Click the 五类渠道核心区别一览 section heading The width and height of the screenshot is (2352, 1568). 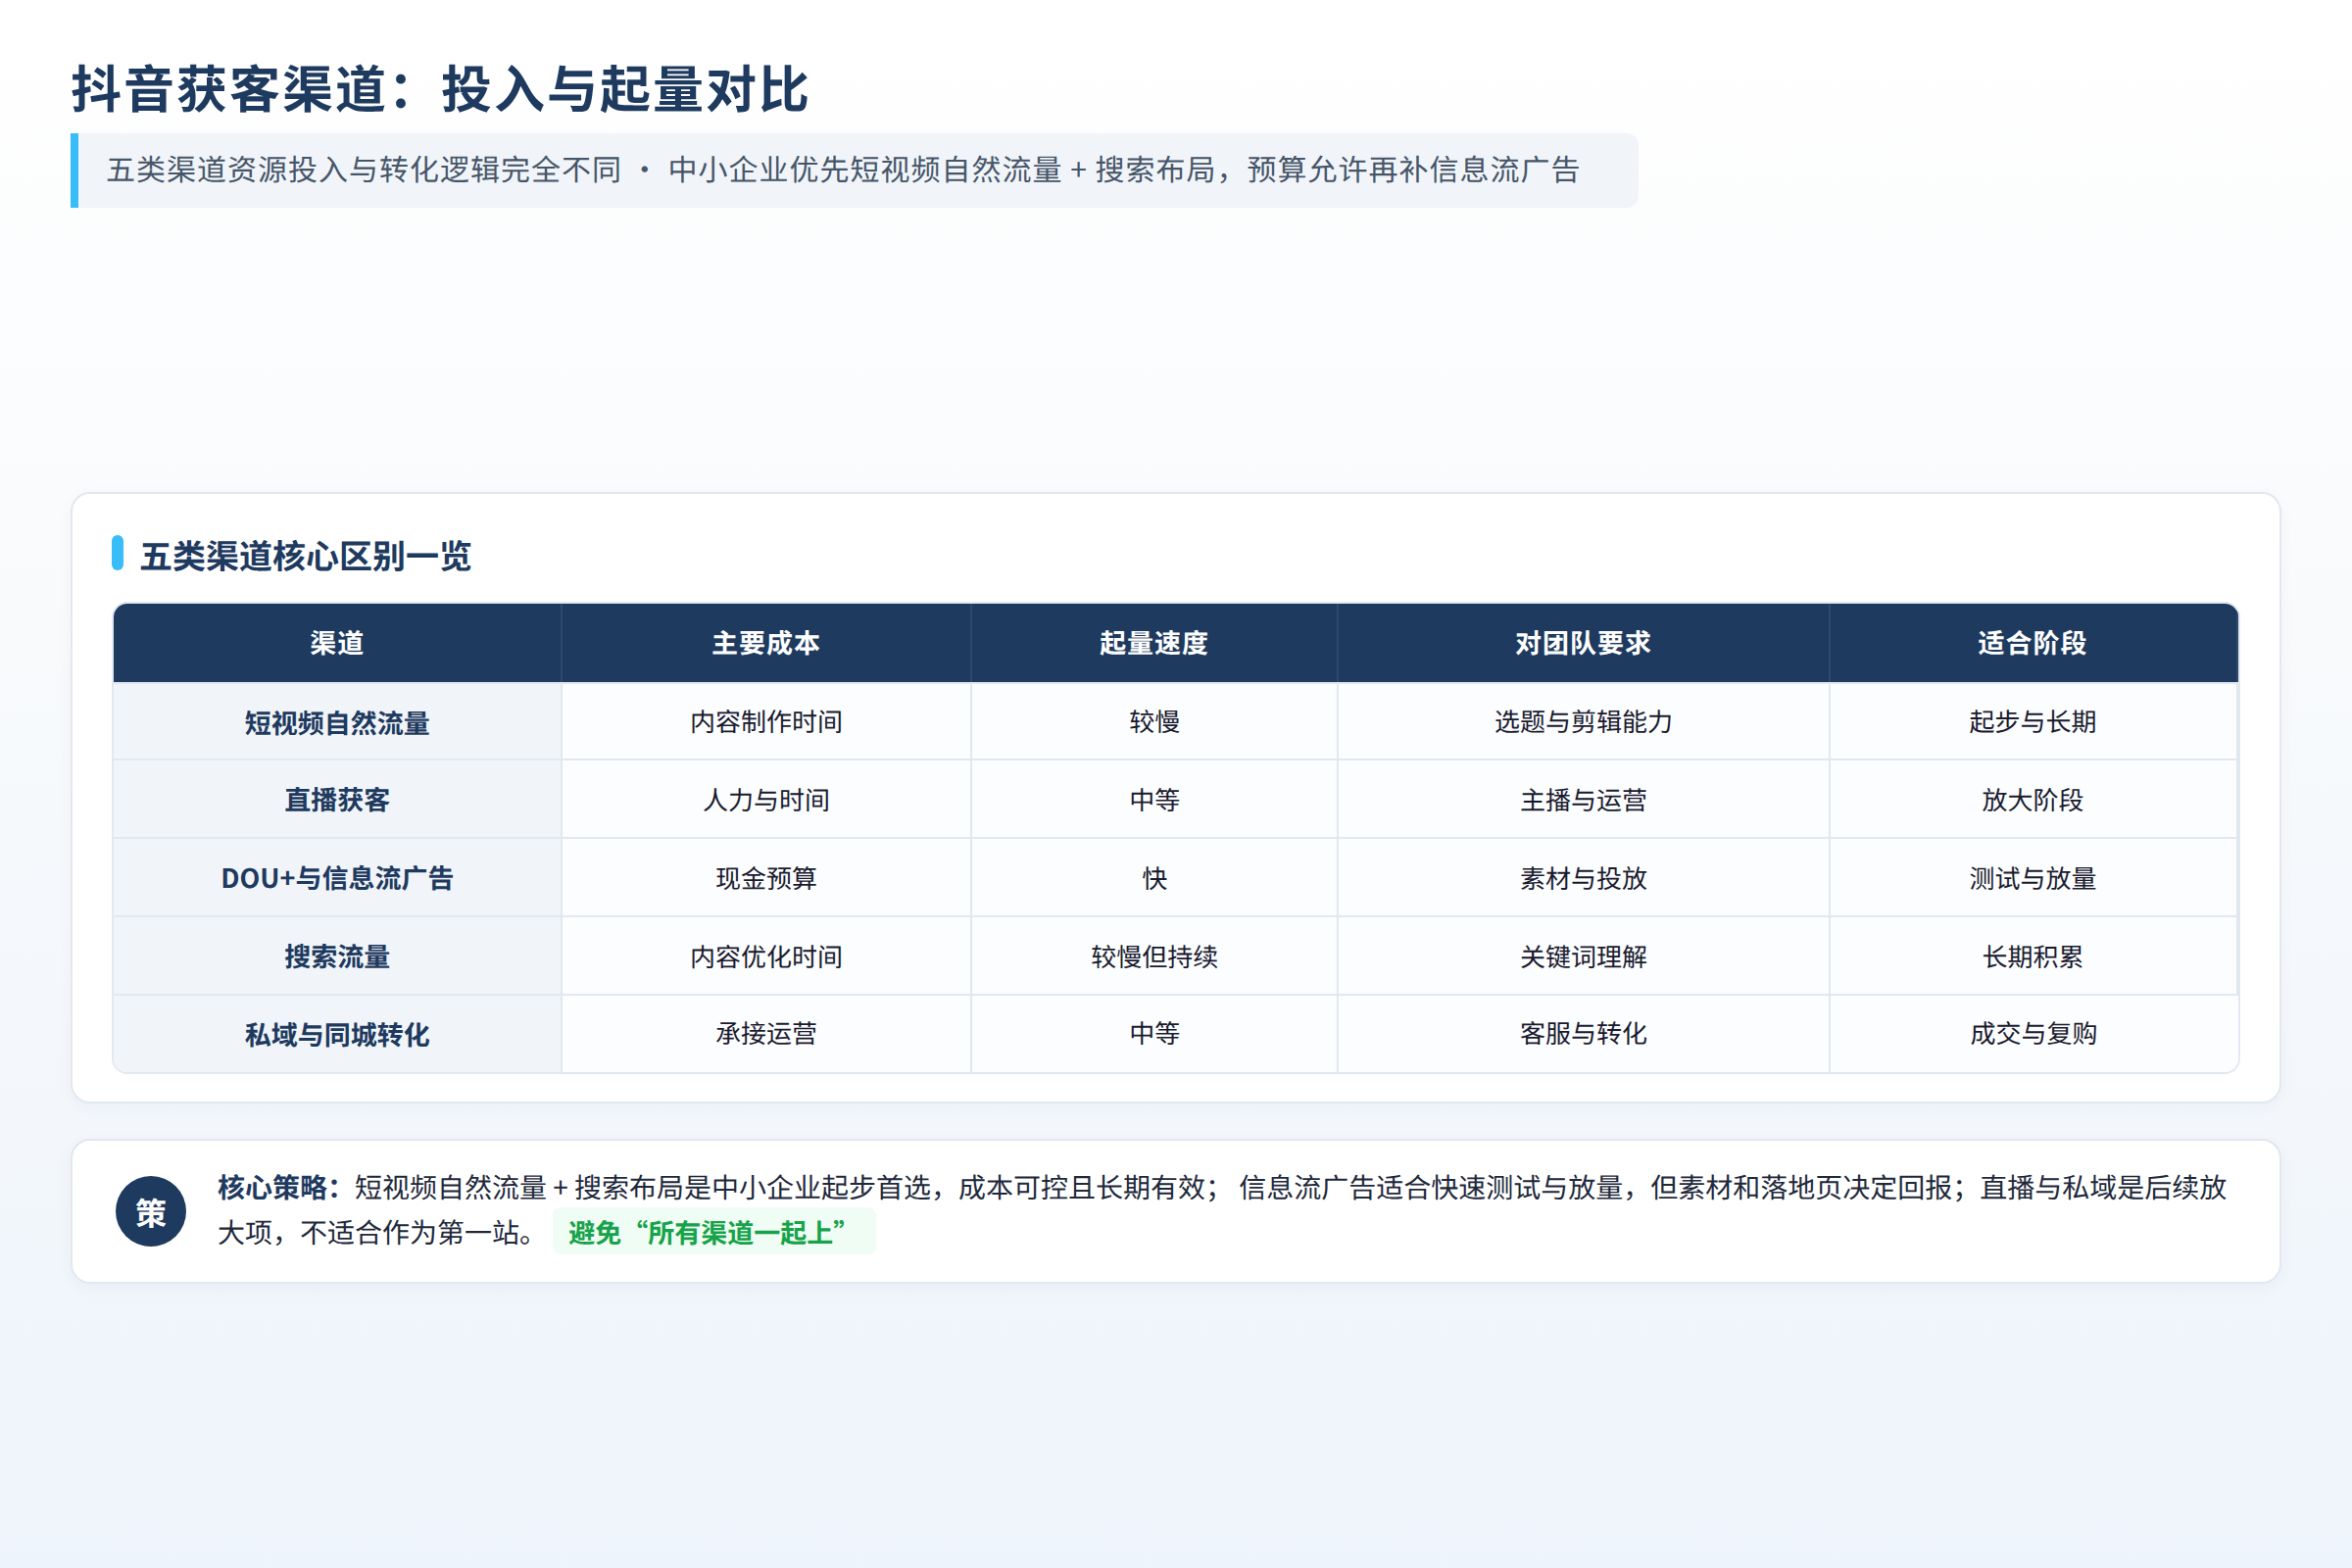coord(305,556)
